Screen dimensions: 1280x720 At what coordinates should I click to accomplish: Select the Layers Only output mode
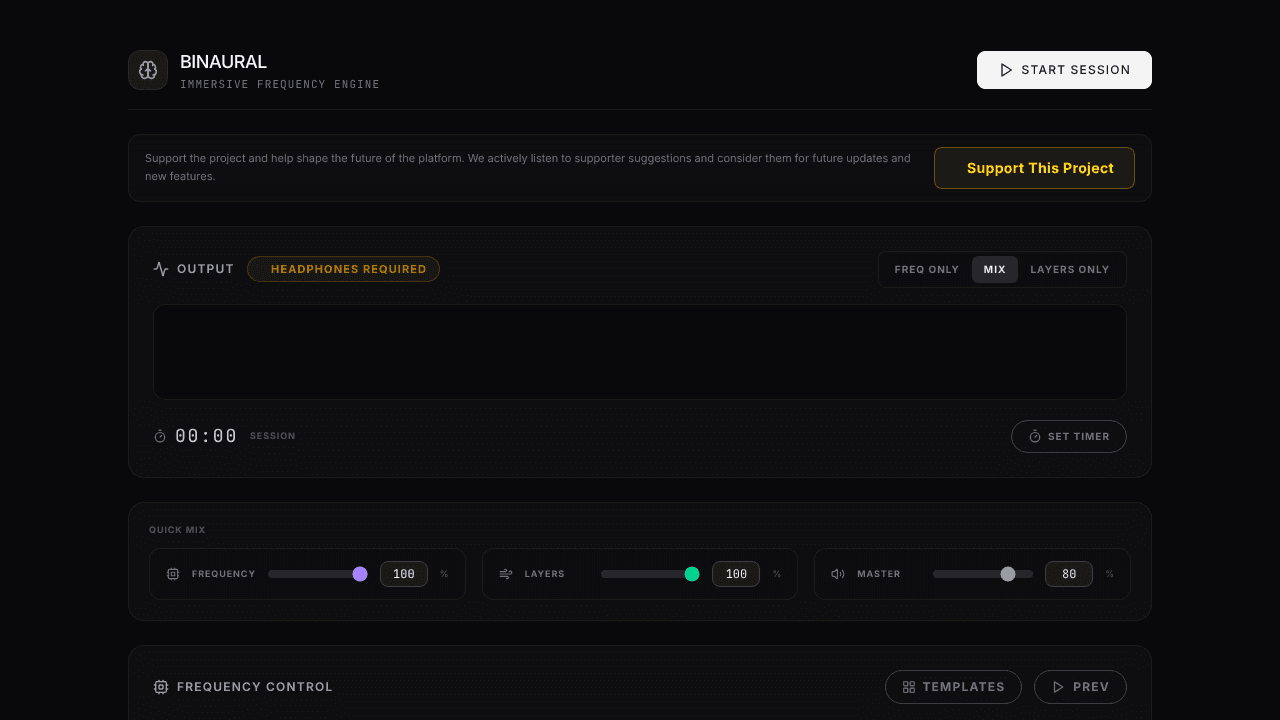(1070, 270)
